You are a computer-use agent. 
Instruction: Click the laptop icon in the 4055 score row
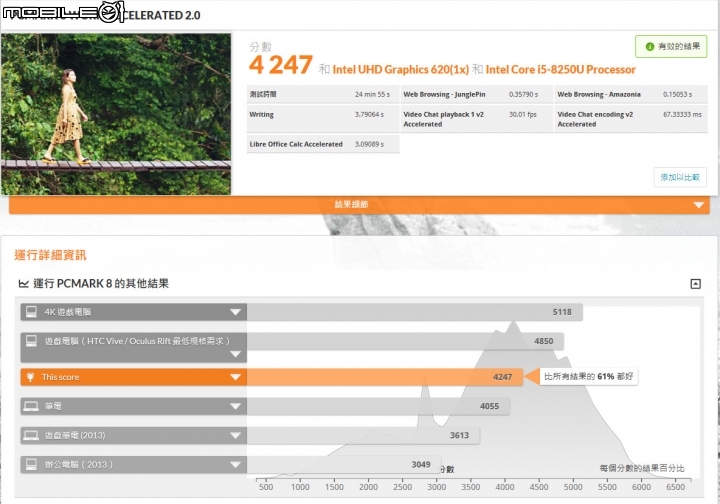click(x=31, y=406)
